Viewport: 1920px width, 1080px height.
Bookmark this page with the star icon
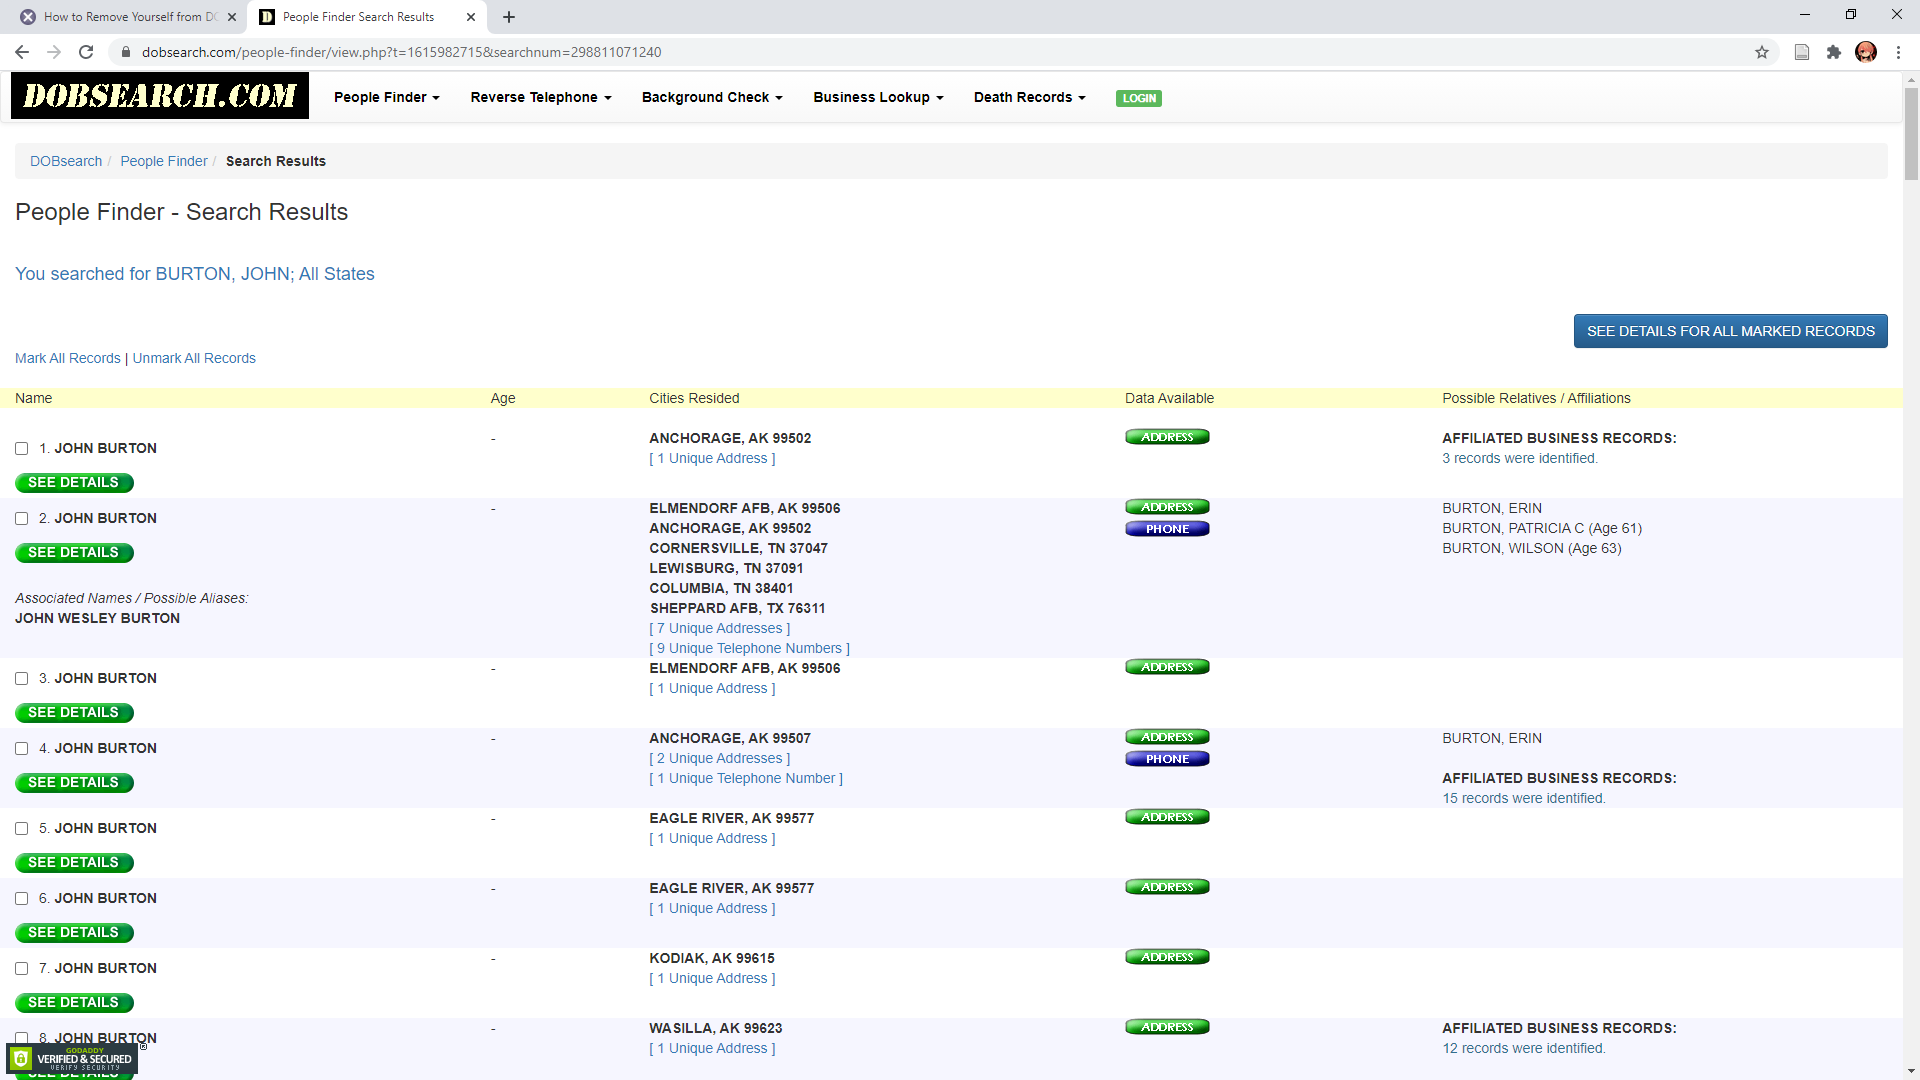pos(1762,52)
